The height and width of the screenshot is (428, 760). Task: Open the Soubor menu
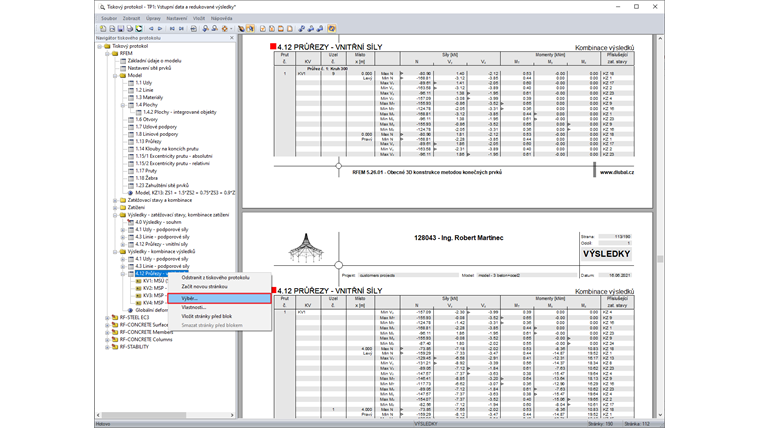pyautogui.click(x=109, y=18)
